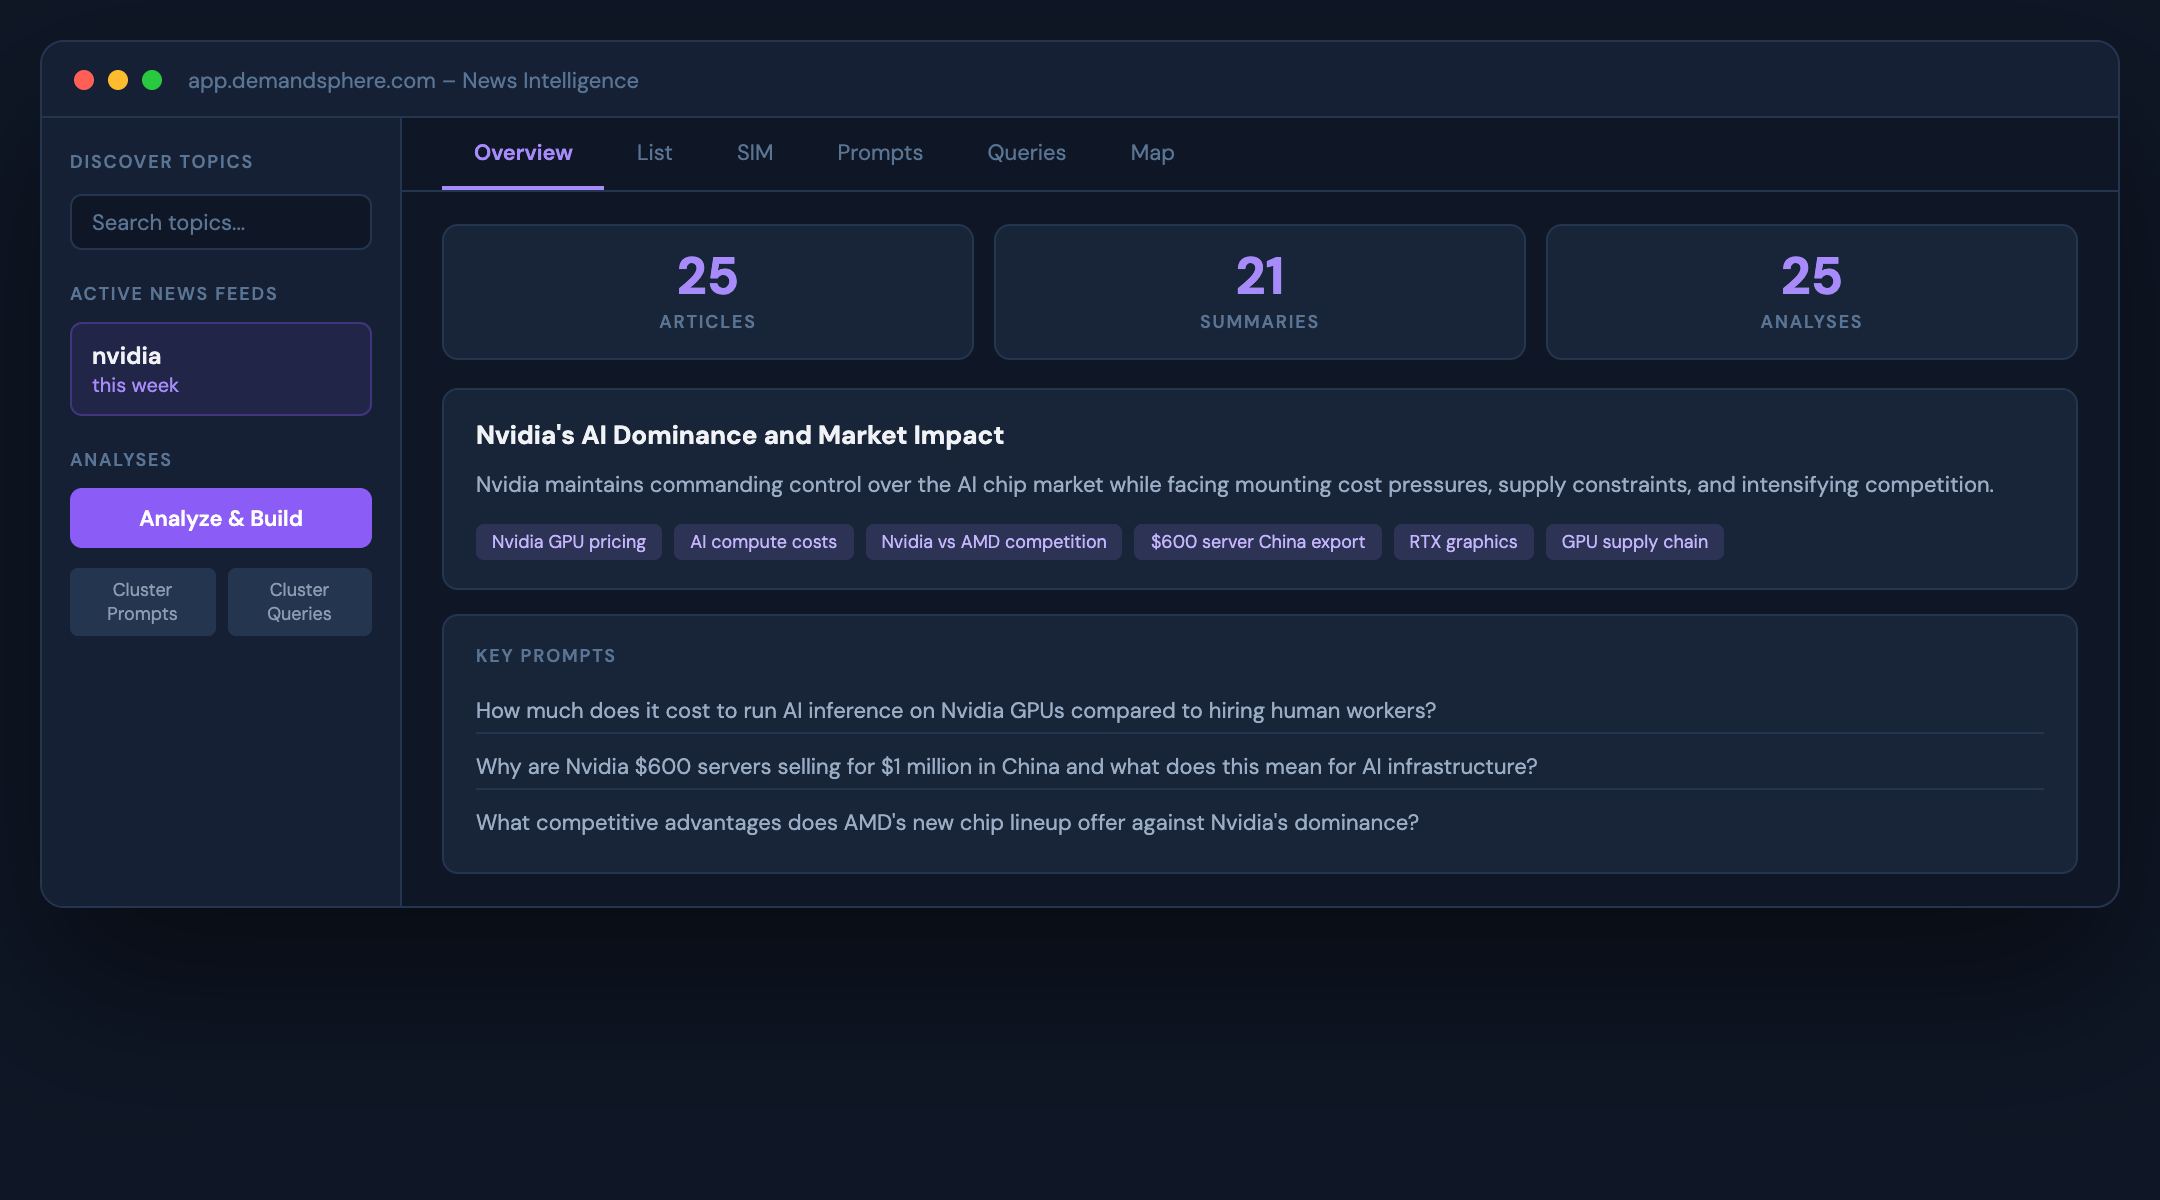This screenshot has width=2160, height=1200.
Task: Open the prompt about AI inference costs
Action: pos(955,710)
